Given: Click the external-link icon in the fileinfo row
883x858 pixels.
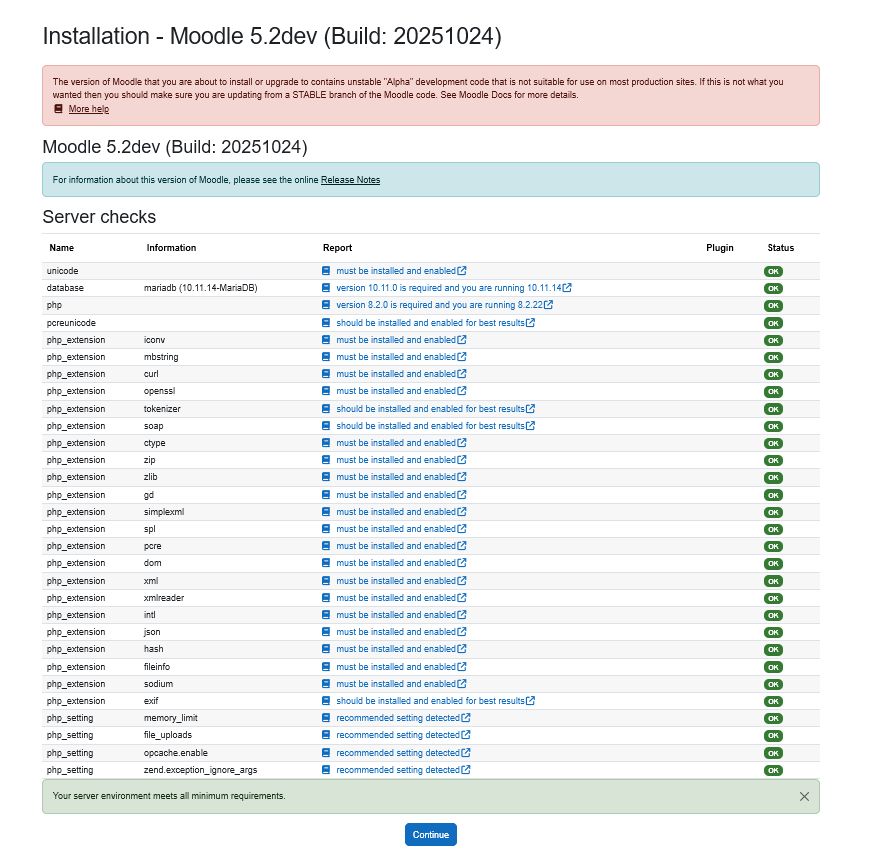Looking at the screenshot, I should pyautogui.click(x=462, y=667).
